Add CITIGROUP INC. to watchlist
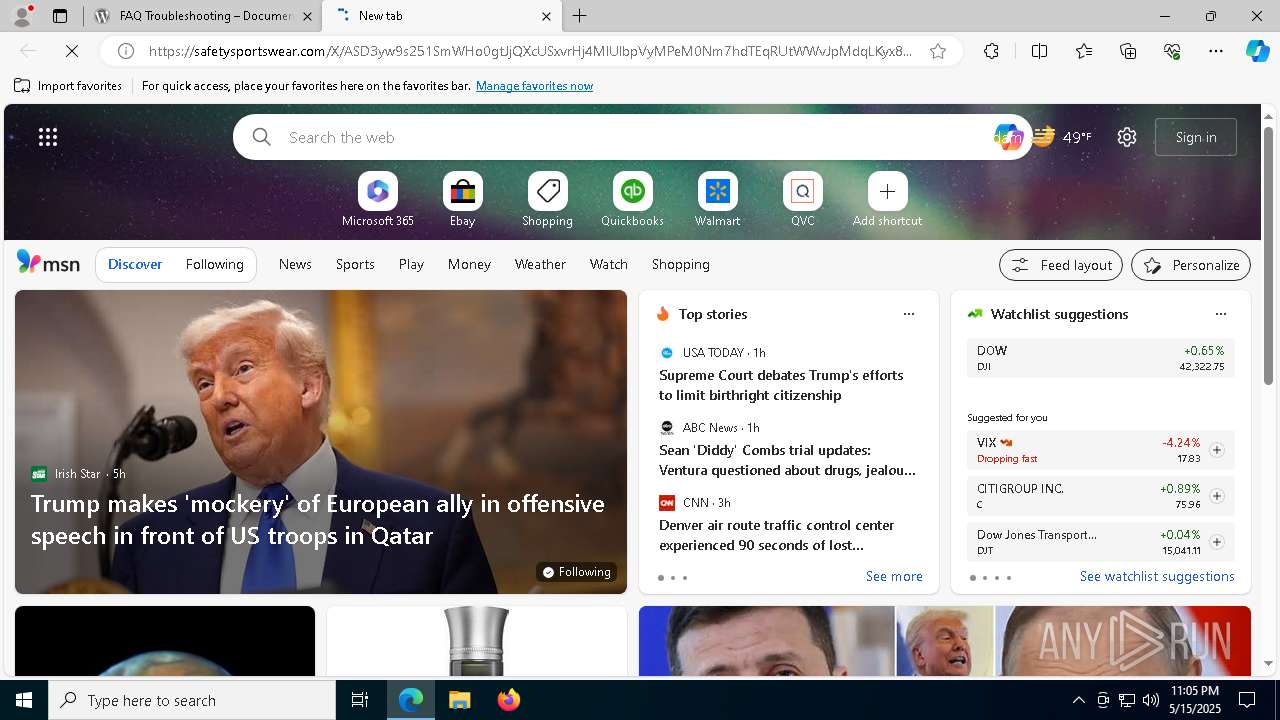1280x720 pixels. [x=1216, y=496]
